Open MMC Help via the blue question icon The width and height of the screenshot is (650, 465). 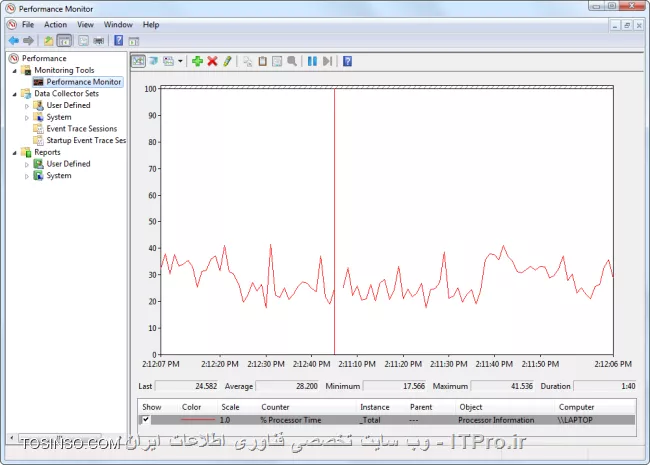click(119, 40)
